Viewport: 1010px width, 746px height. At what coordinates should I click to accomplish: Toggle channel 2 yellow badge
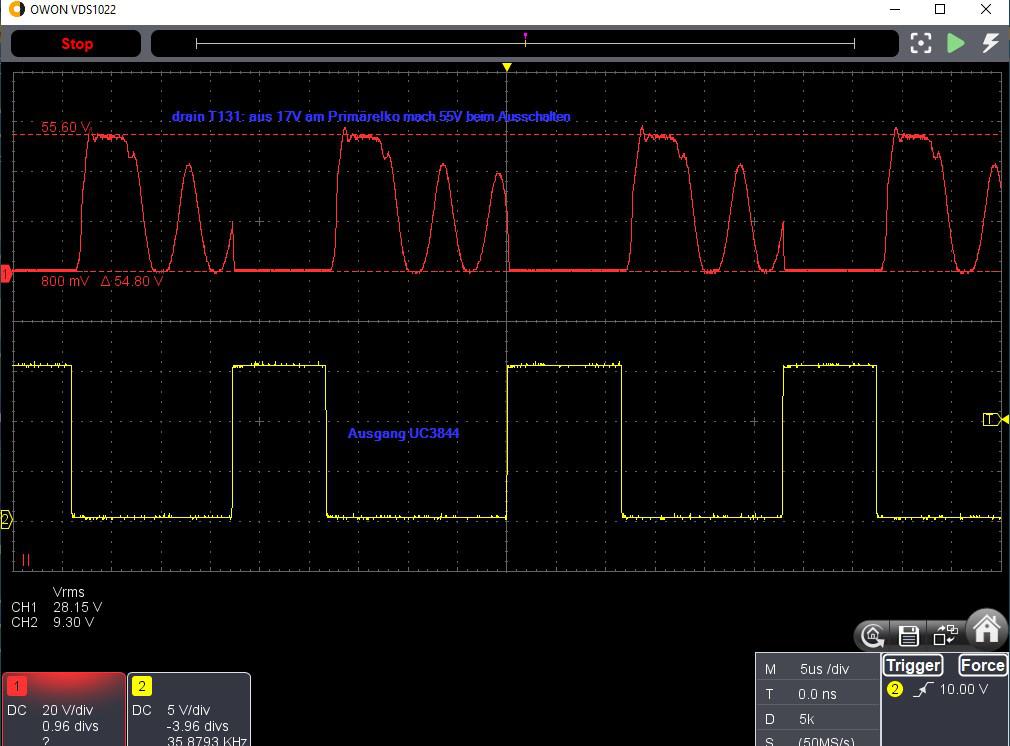click(x=142, y=686)
